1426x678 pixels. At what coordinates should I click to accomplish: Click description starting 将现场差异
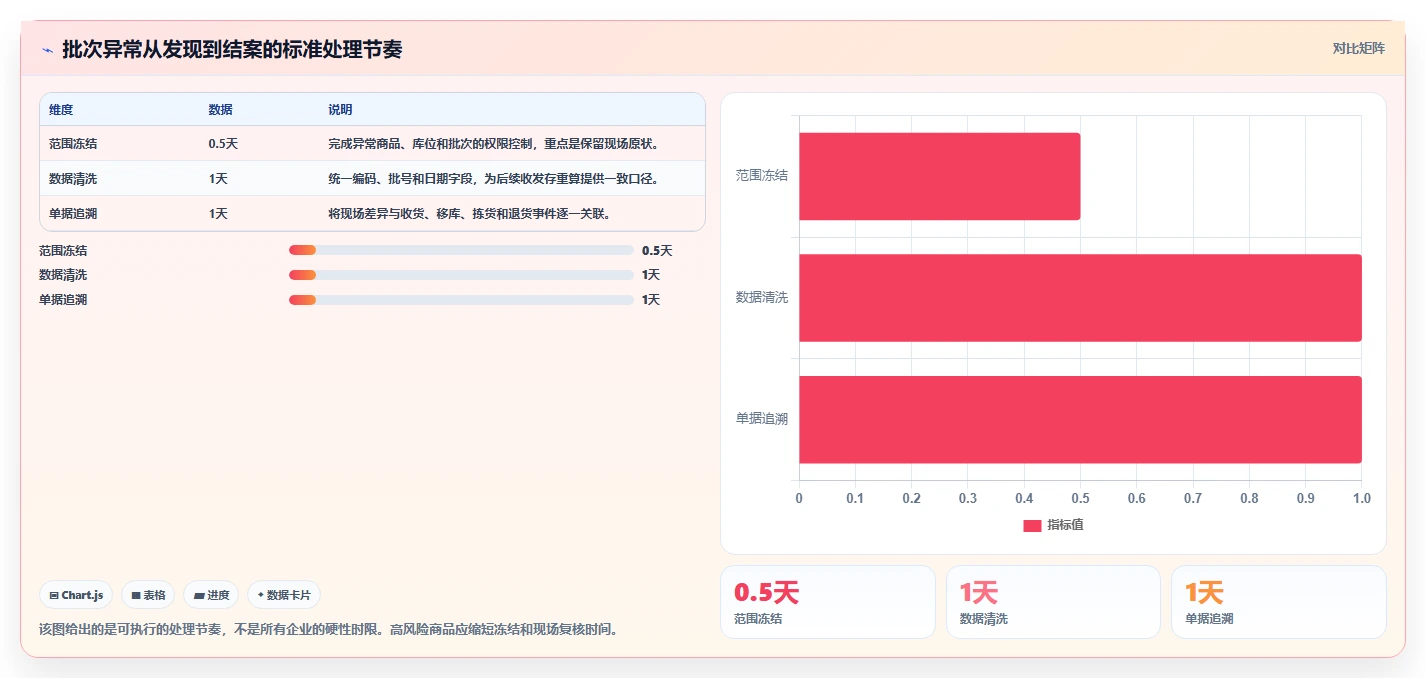[x=469, y=214]
